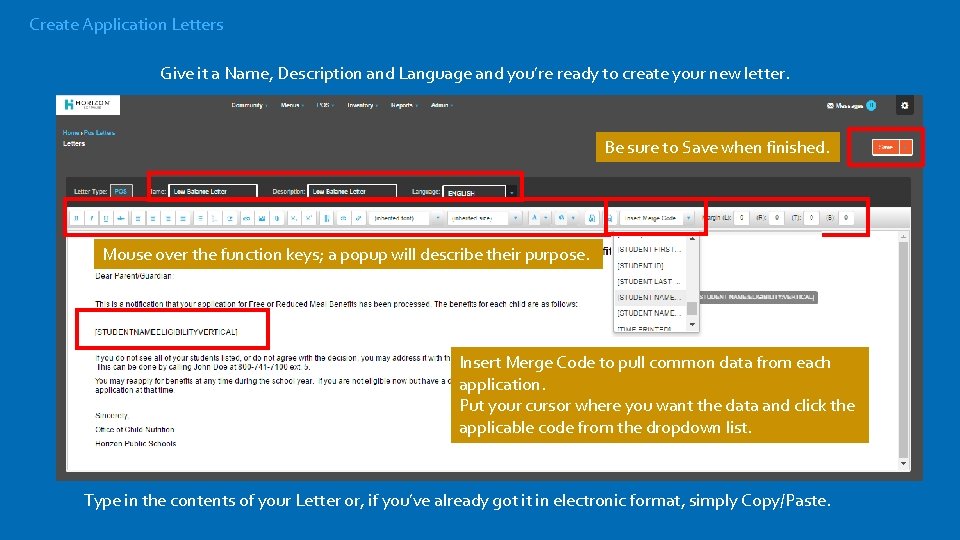Open the Admin menu

[x=441, y=105]
